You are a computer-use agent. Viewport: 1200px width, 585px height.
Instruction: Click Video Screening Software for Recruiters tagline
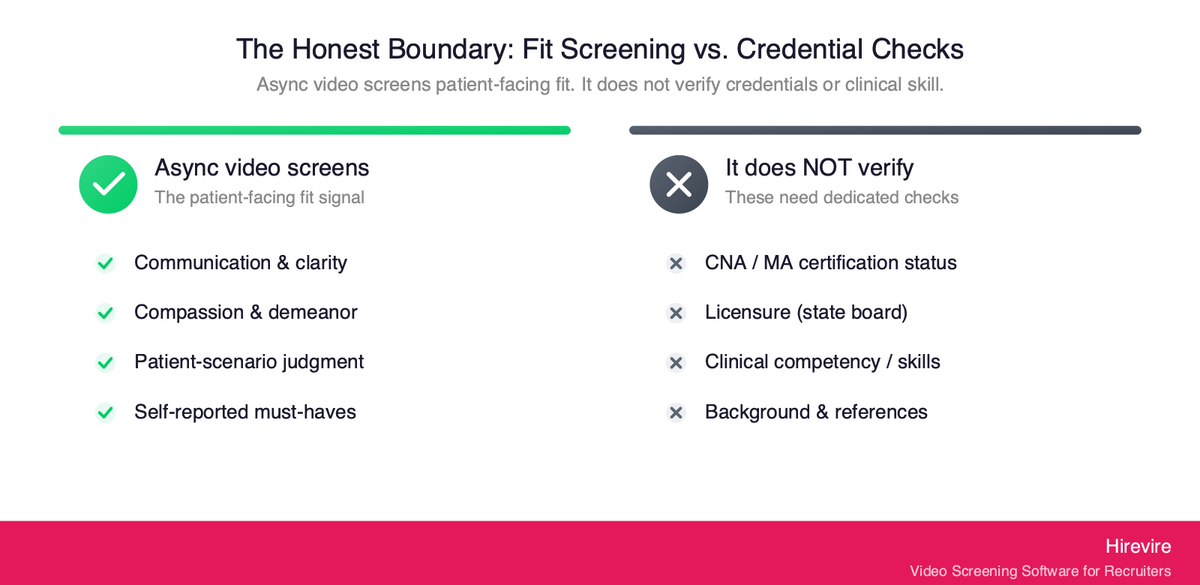pos(1040,571)
